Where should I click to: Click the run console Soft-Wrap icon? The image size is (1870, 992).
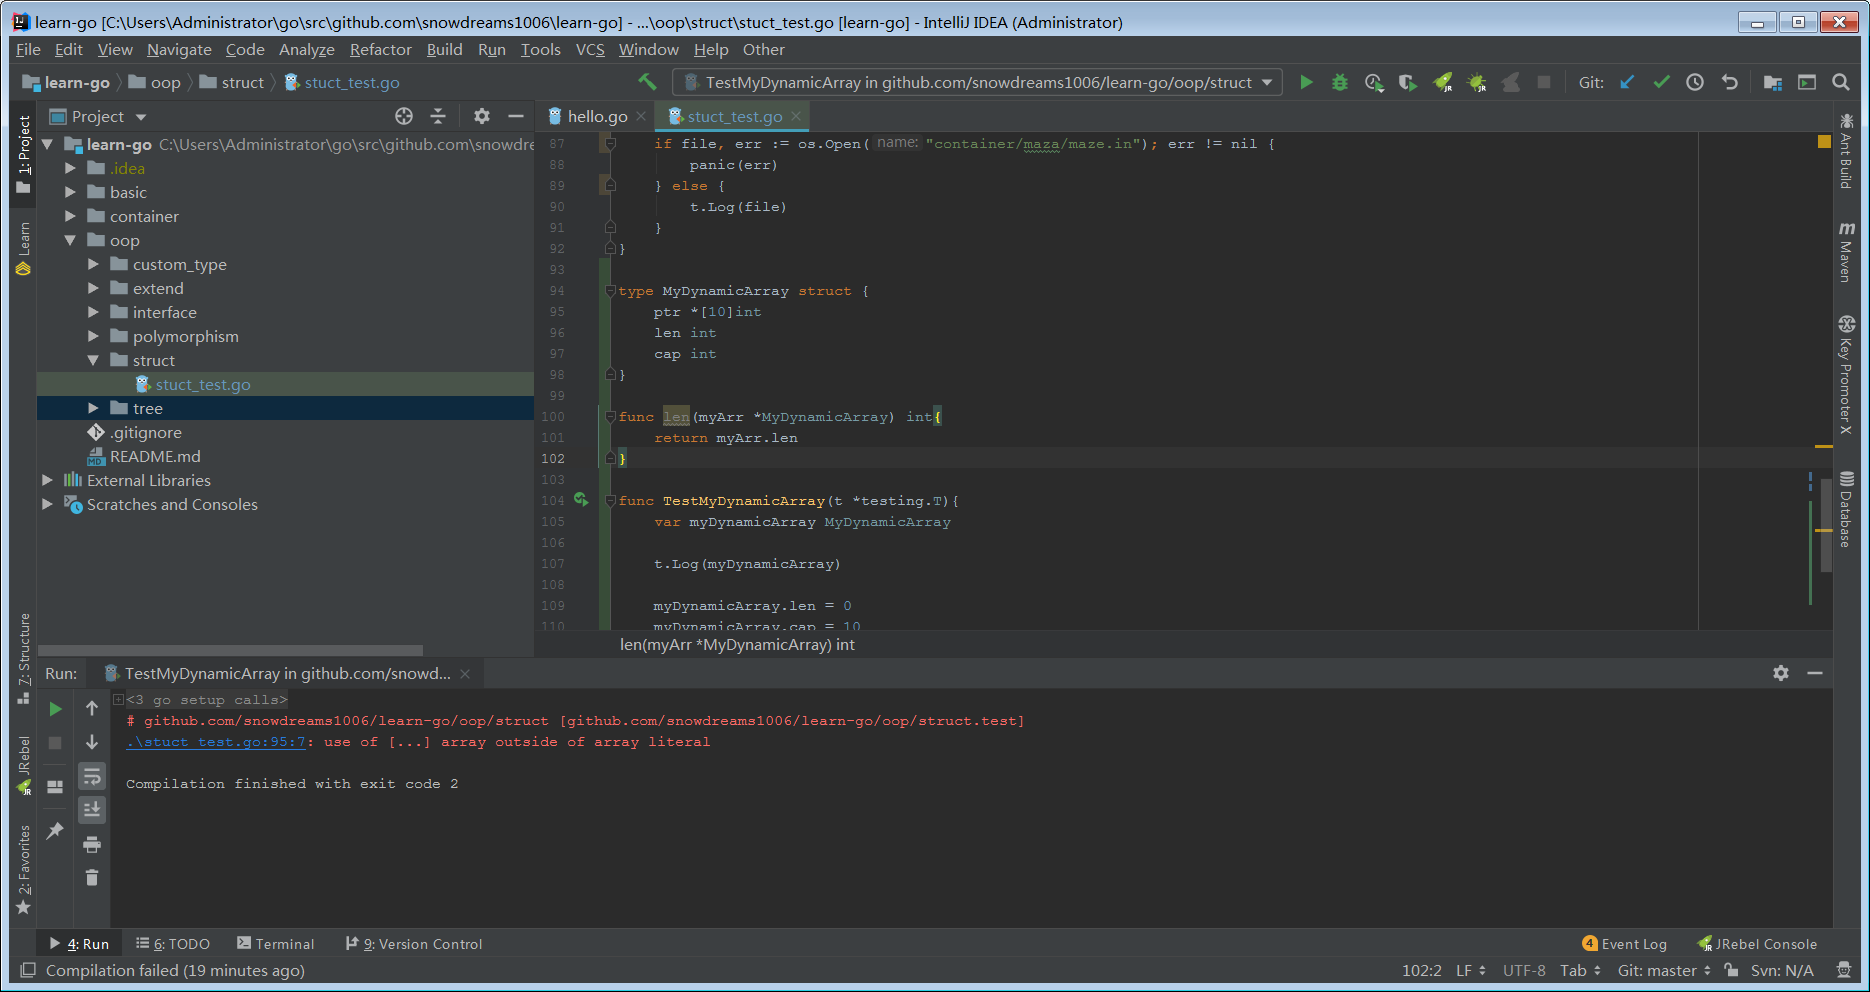click(92, 776)
